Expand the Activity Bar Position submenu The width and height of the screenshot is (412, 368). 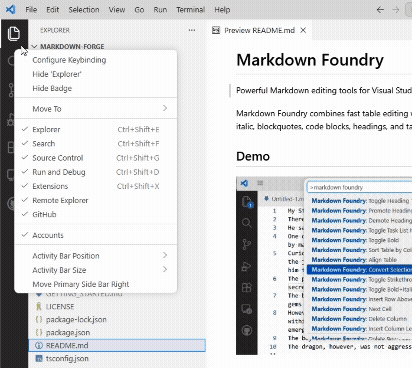pos(96,256)
